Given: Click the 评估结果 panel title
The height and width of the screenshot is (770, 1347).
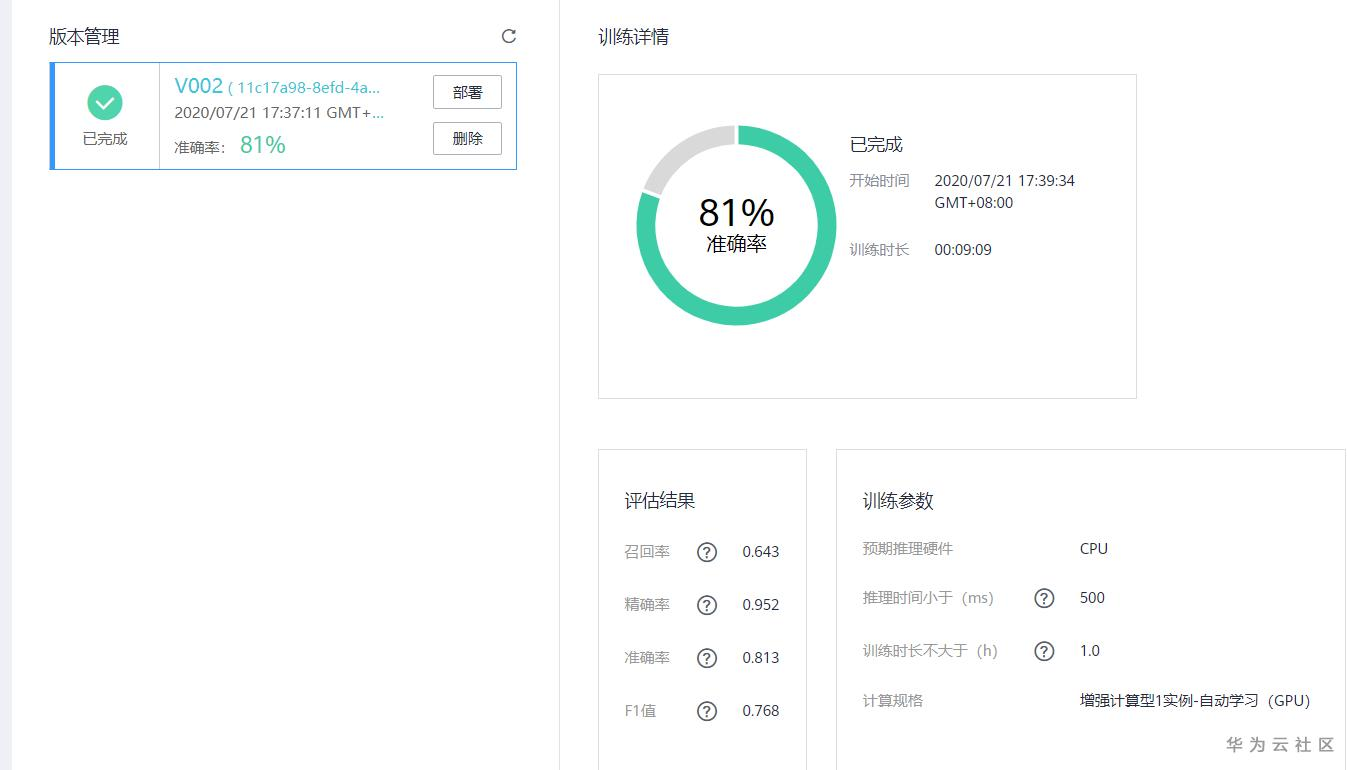Looking at the screenshot, I should [x=659, y=501].
